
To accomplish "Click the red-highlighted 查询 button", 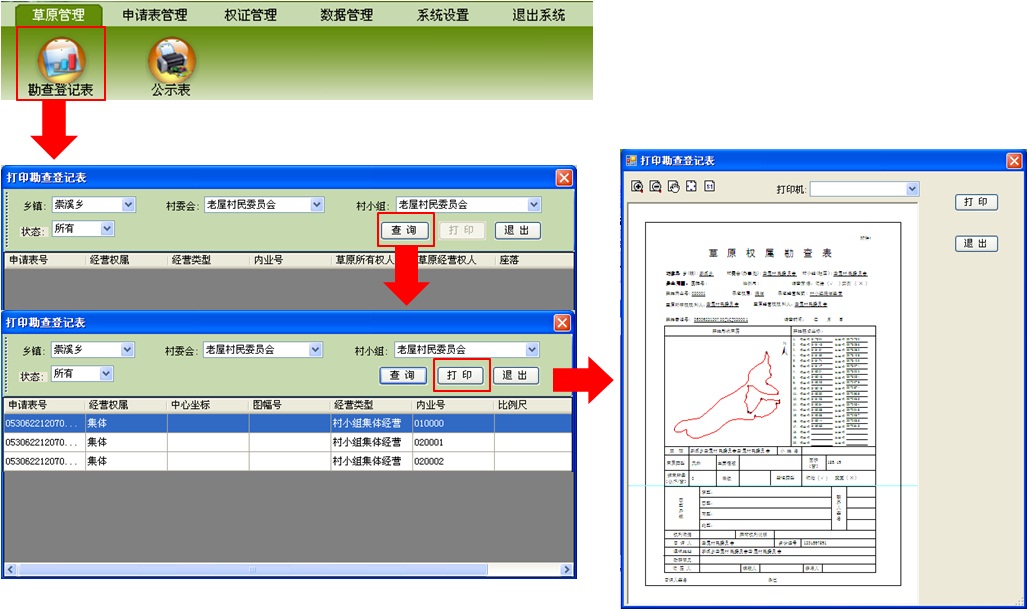I will tap(406, 231).
